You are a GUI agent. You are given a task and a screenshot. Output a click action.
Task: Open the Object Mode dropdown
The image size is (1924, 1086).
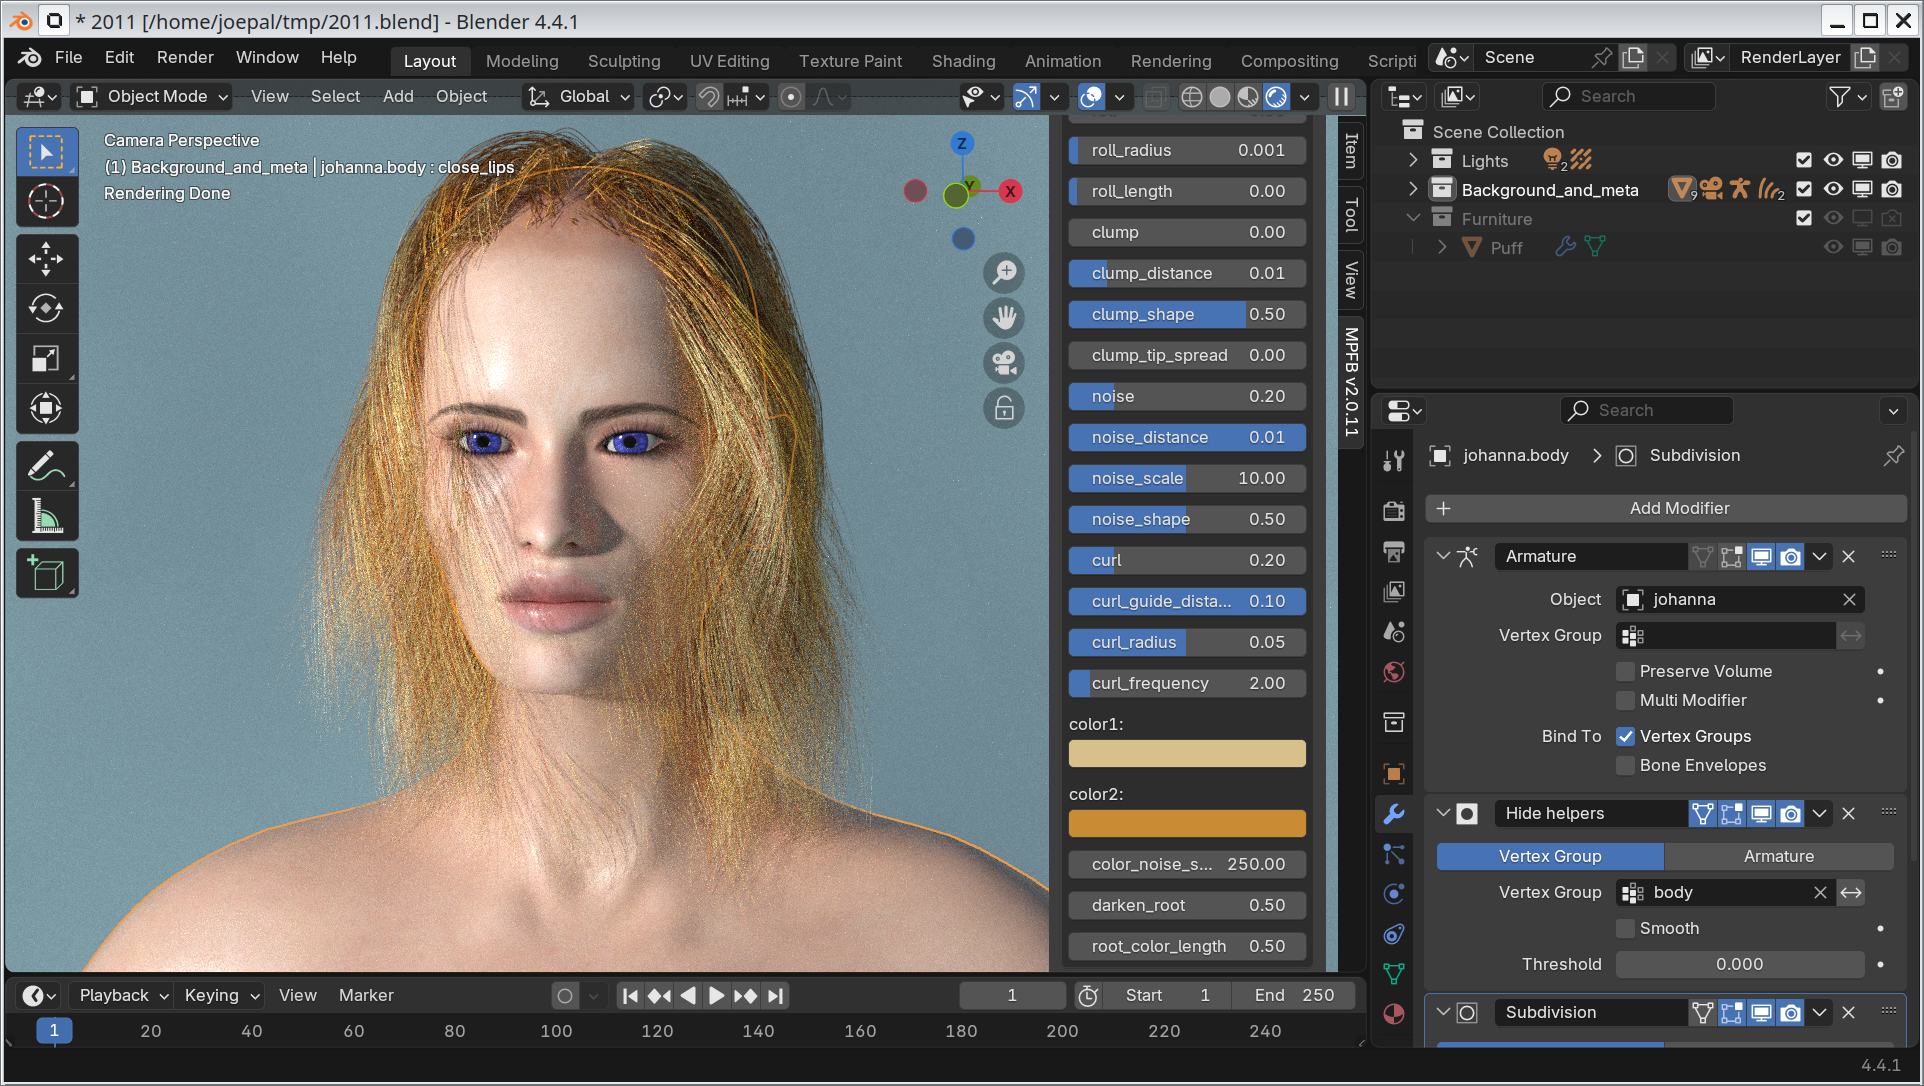154,97
